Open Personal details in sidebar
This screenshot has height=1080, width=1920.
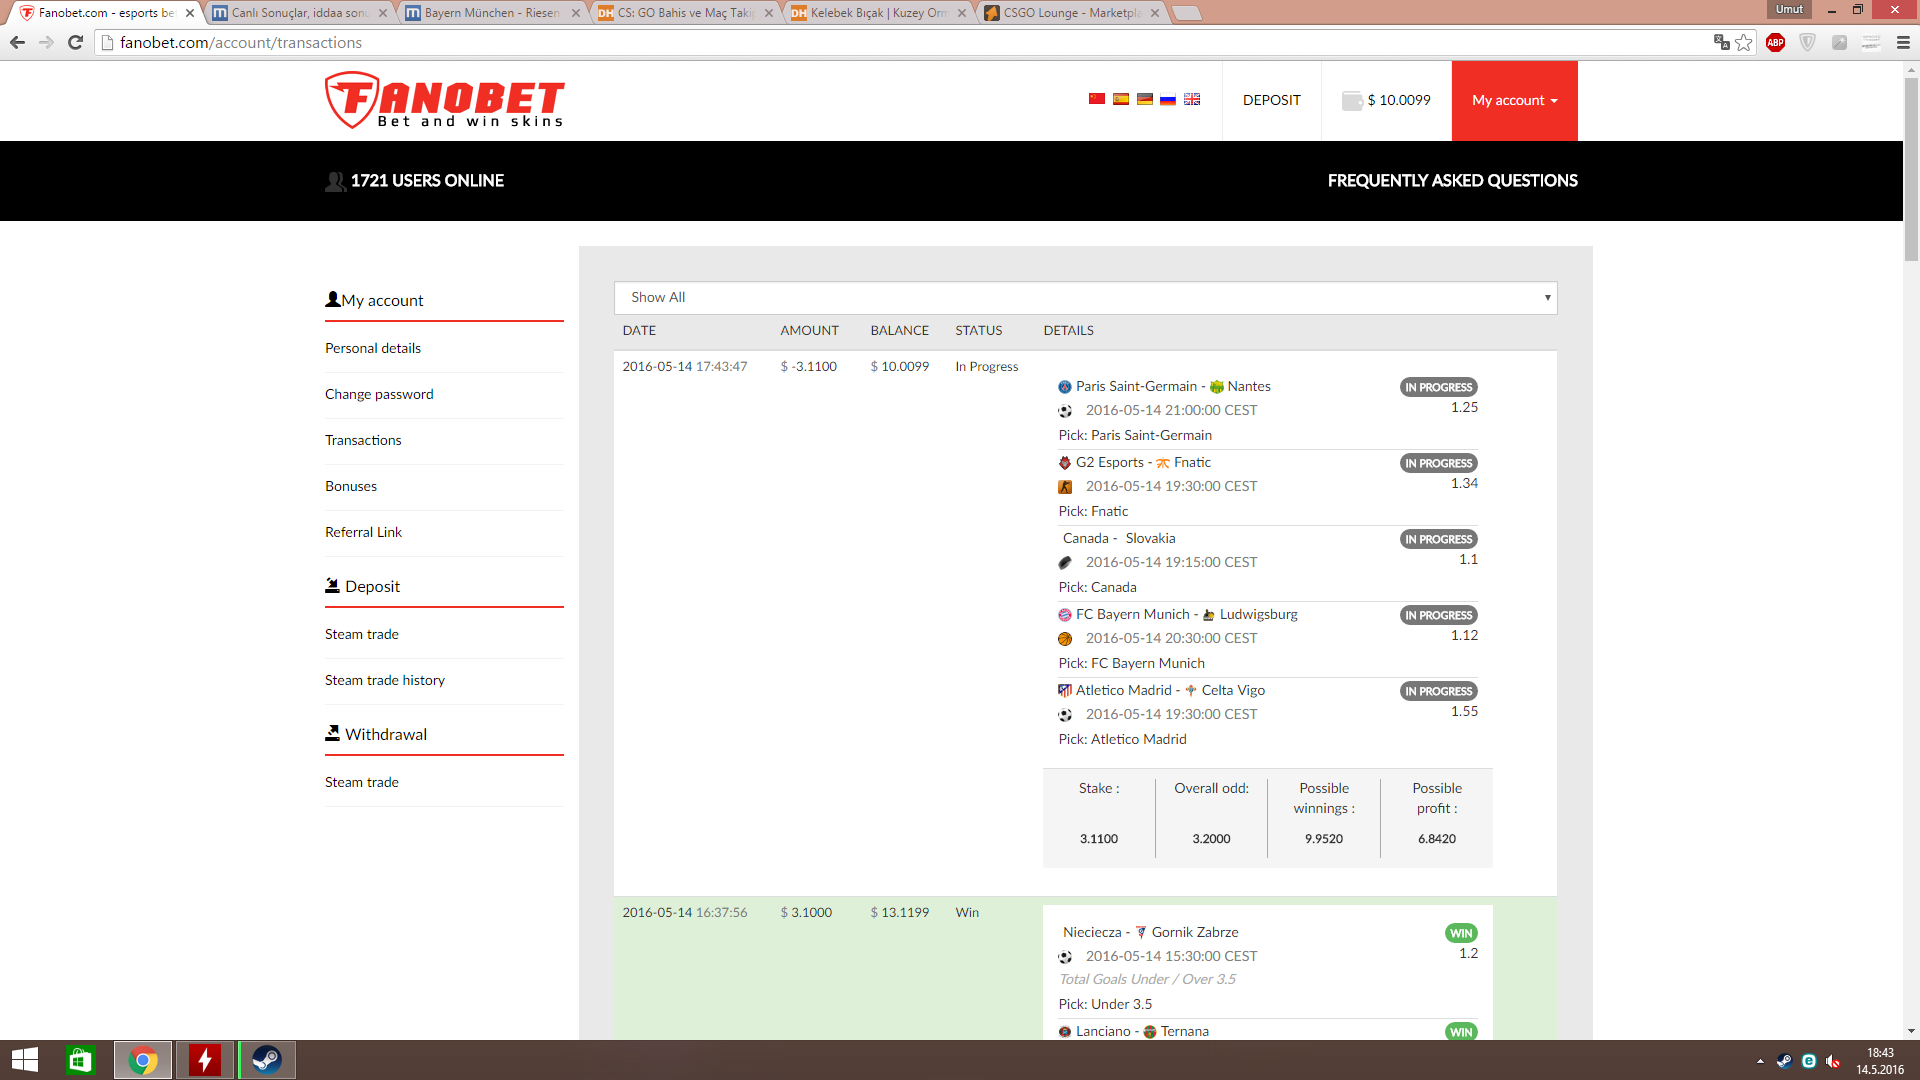coord(373,349)
